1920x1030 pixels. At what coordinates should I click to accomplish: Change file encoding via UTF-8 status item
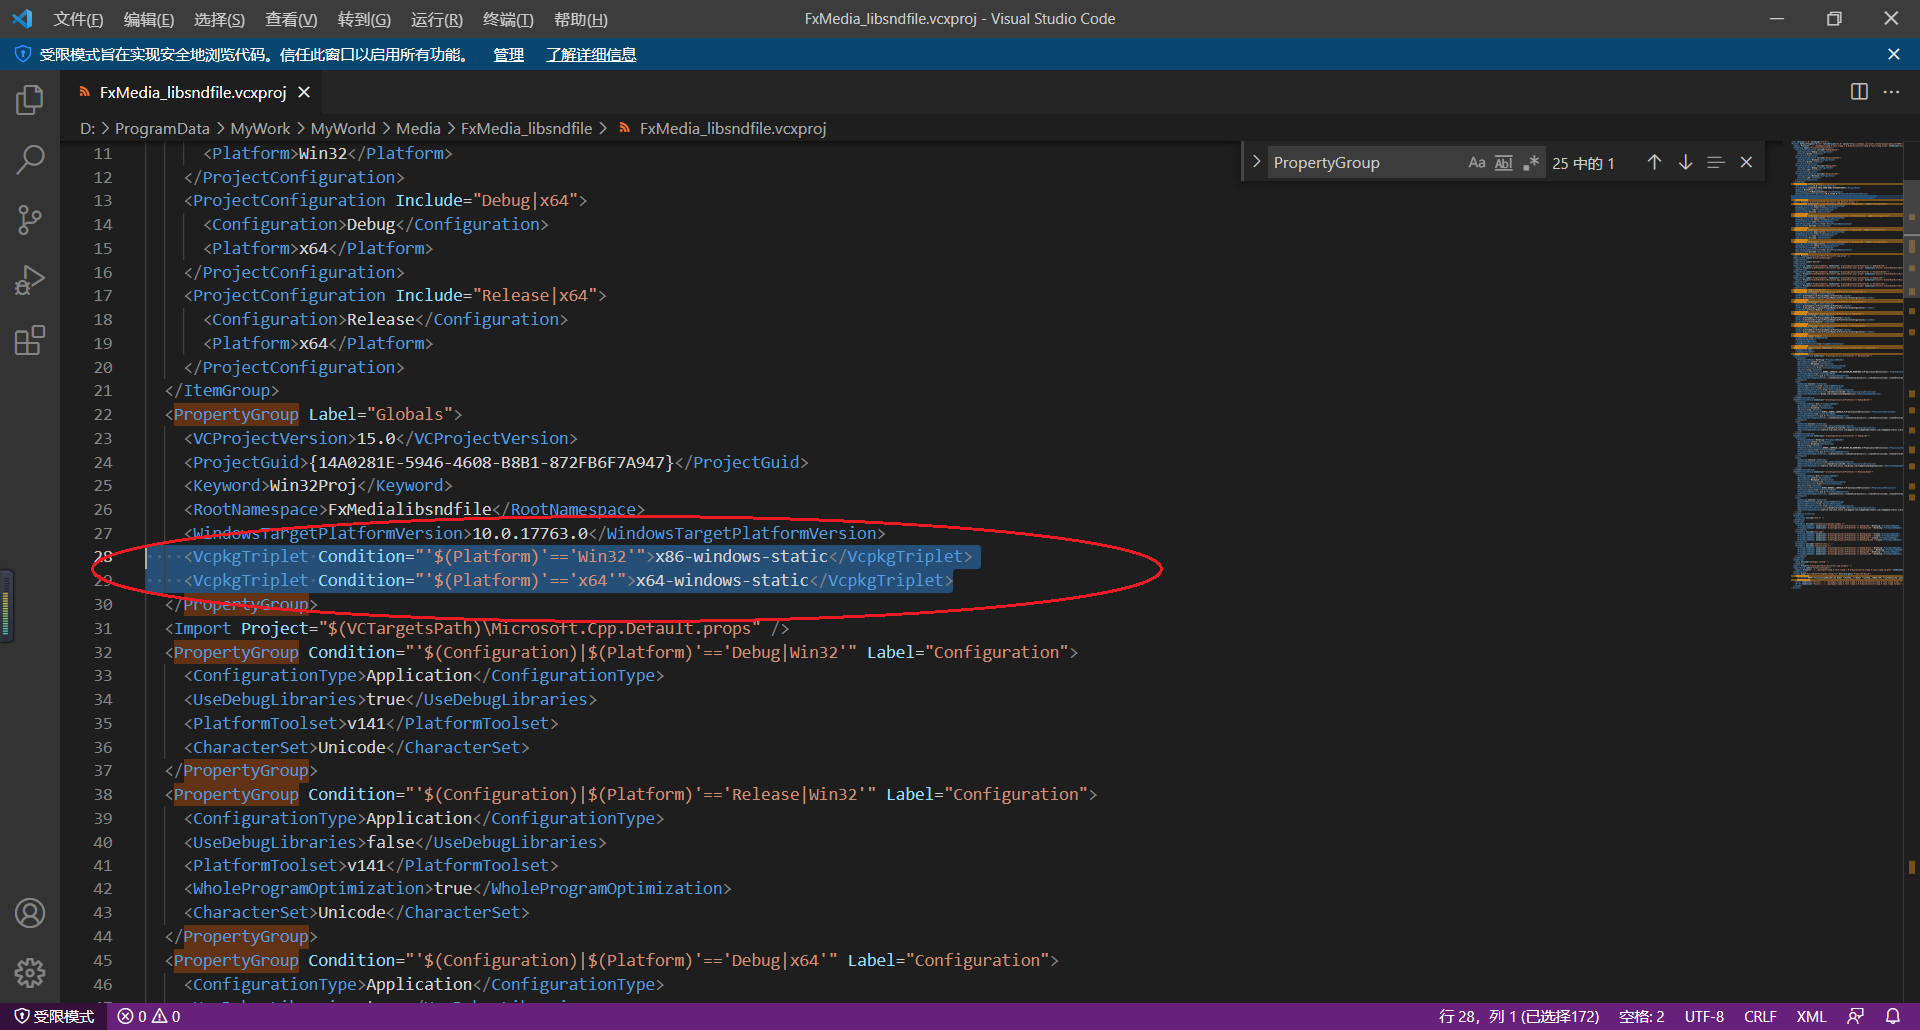tap(1704, 1016)
